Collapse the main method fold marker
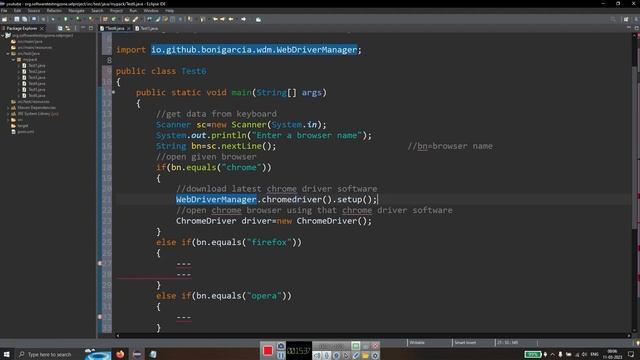Screen dimensions: 640x360 113,92
